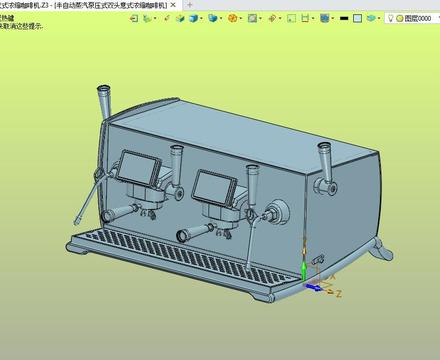The image size is (440, 360).
Task: Click the green Y-axis arrow of the triad
Action: (x=304, y=271)
